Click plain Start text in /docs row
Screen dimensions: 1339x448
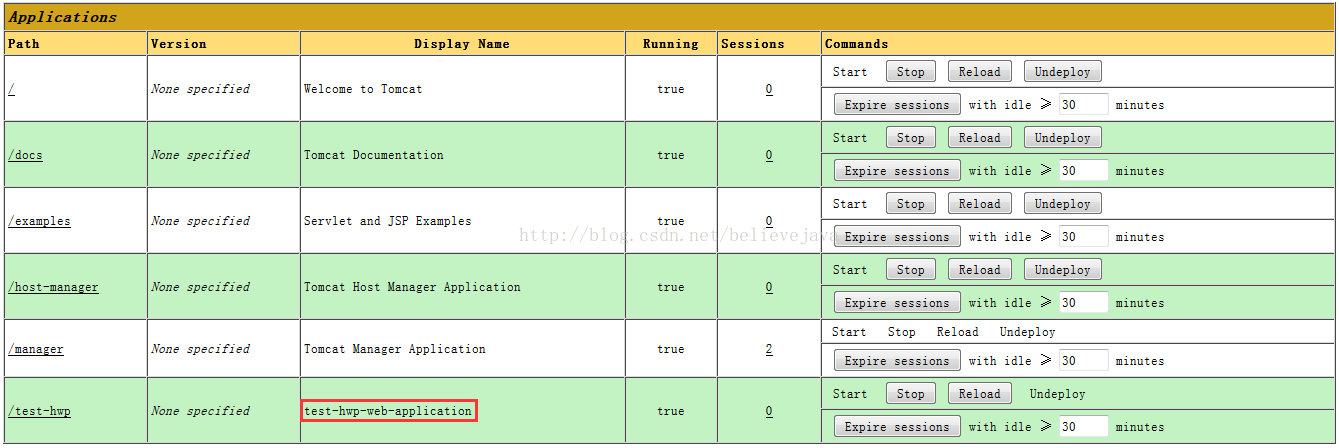(850, 138)
